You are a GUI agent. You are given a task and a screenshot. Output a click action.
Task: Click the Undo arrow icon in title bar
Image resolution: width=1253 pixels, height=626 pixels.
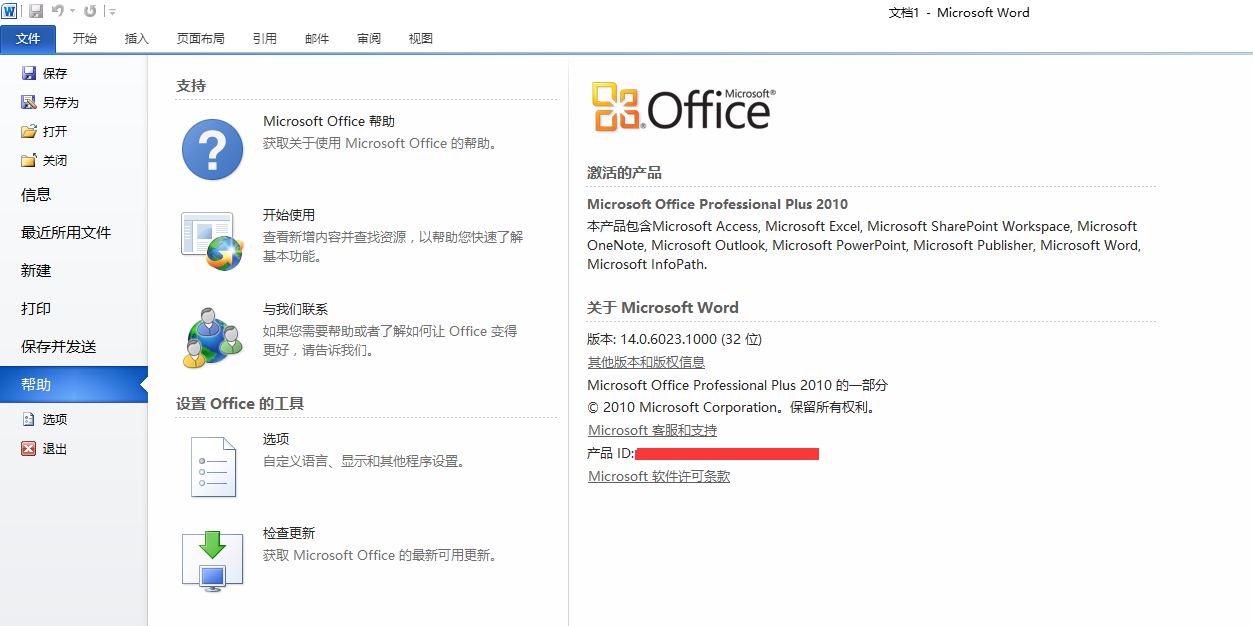pyautogui.click(x=57, y=11)
